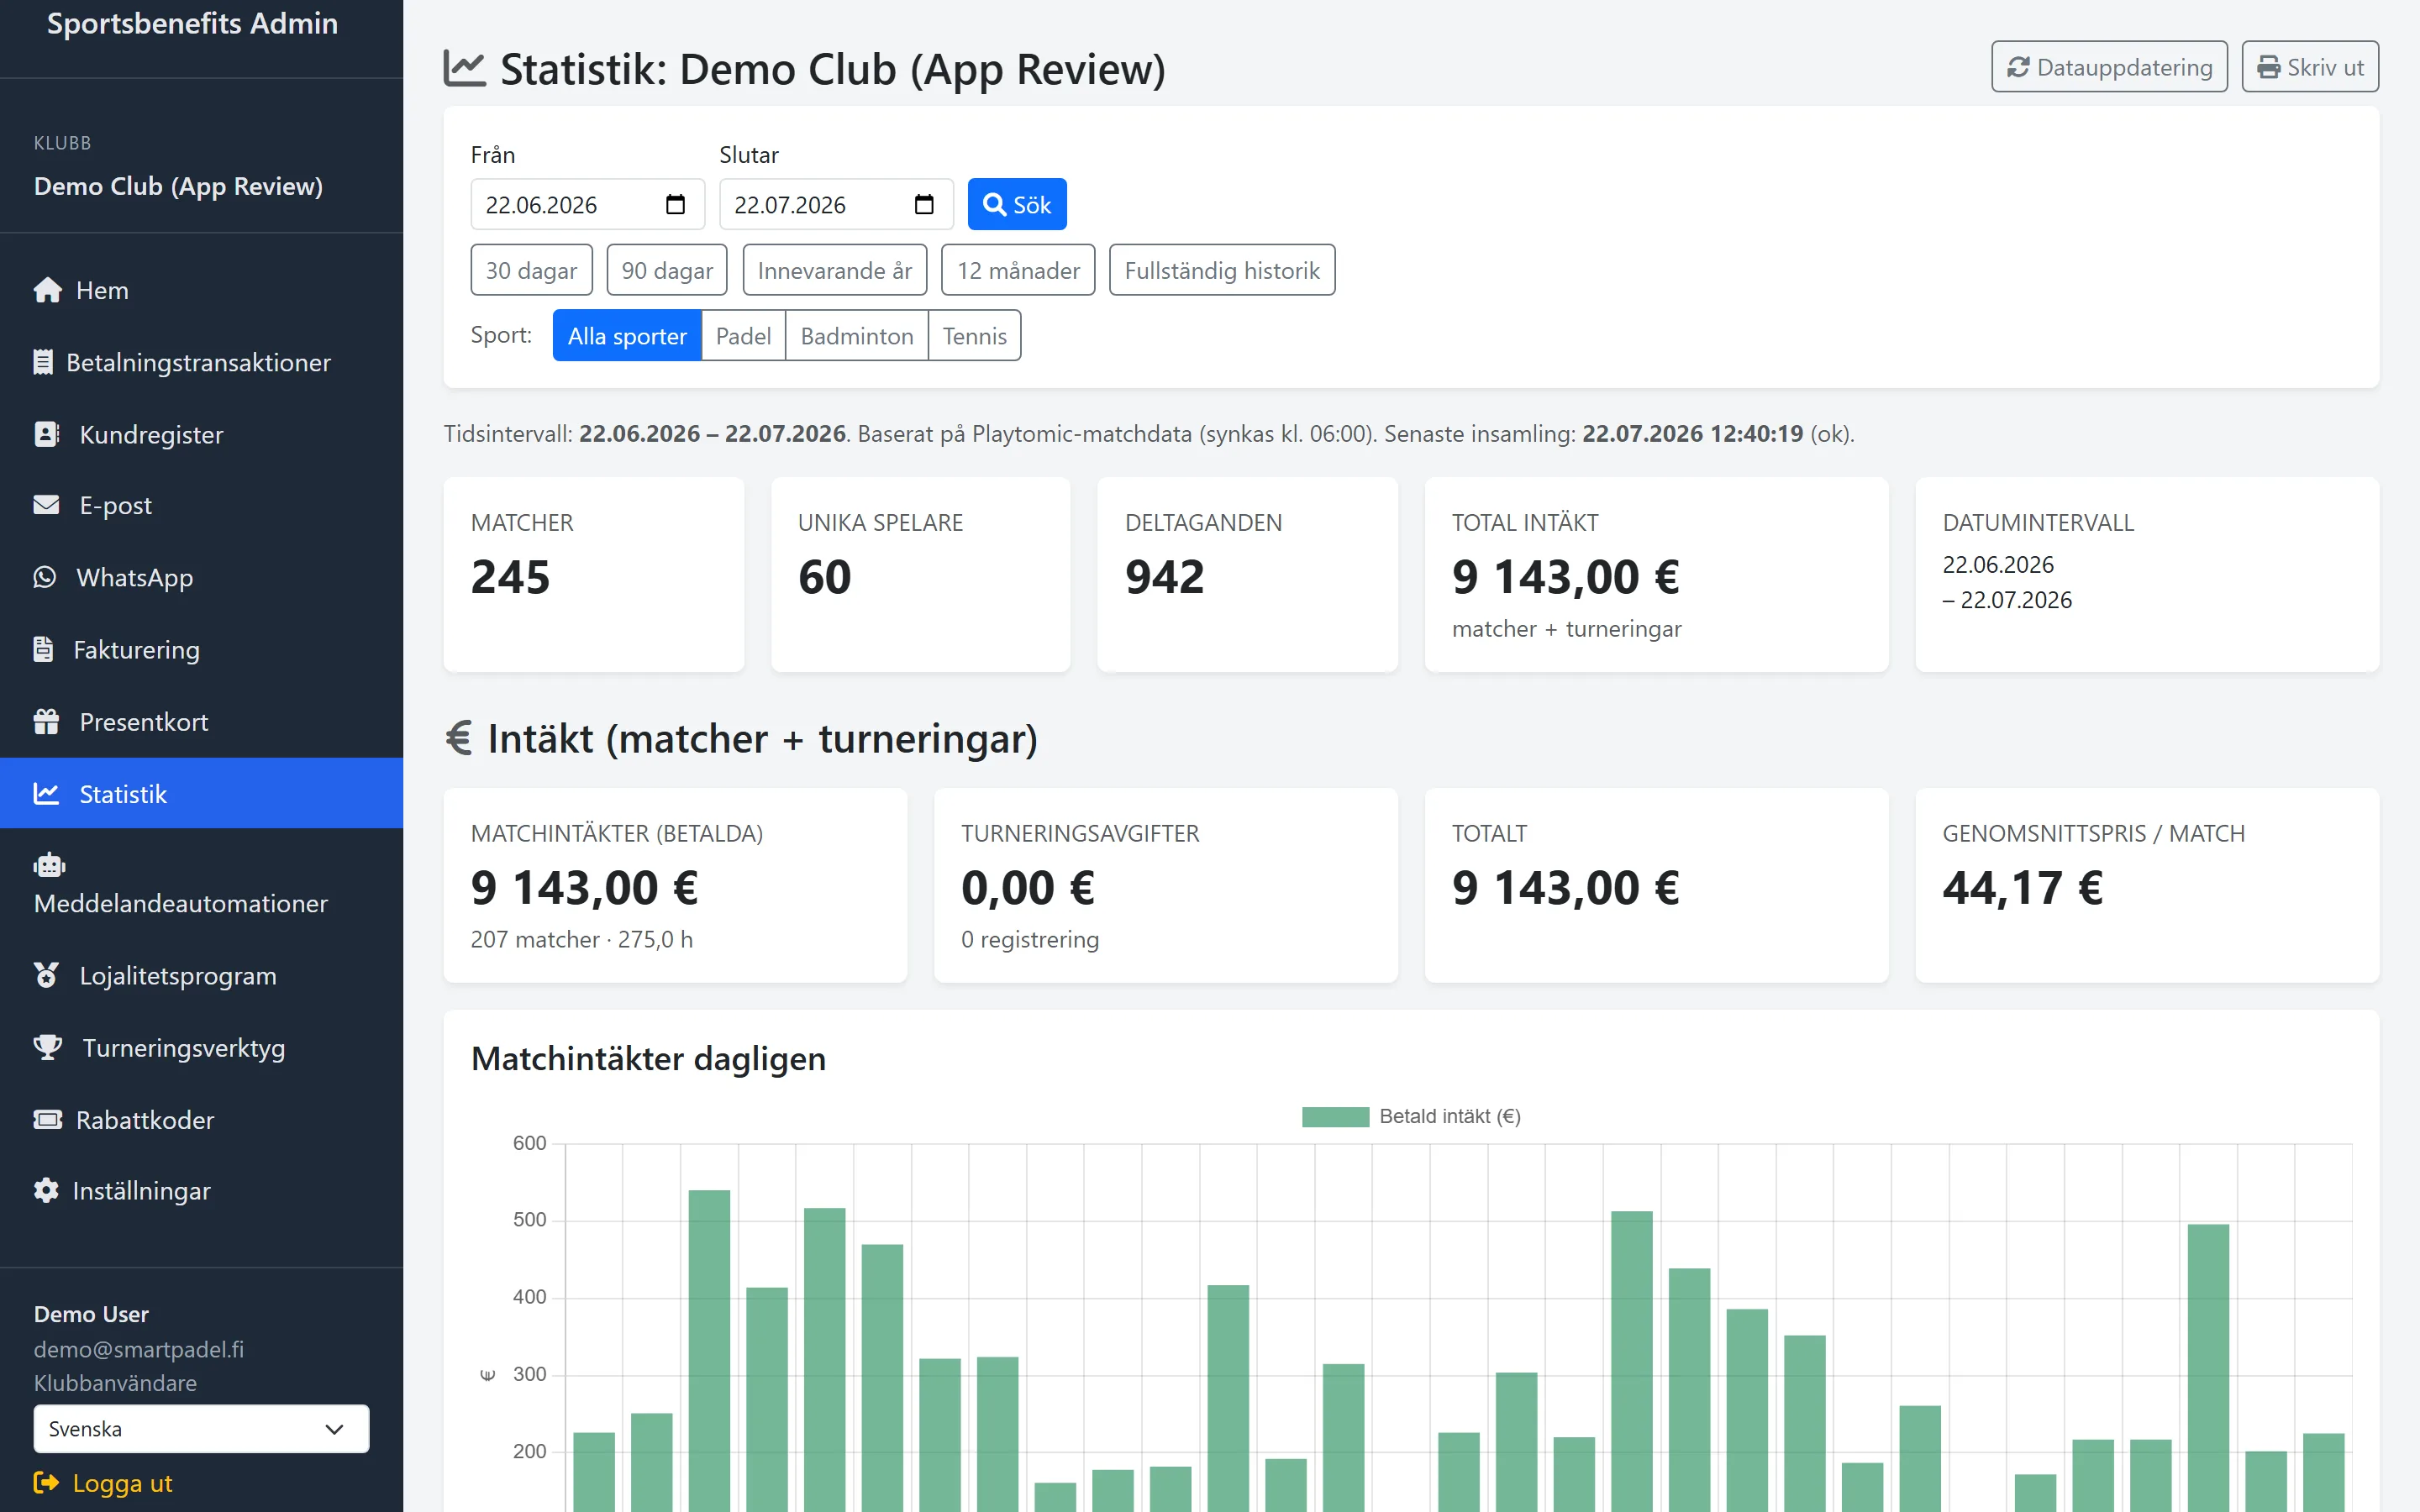Click the printer icon in Skriv ut

[x=2269, y=67]
